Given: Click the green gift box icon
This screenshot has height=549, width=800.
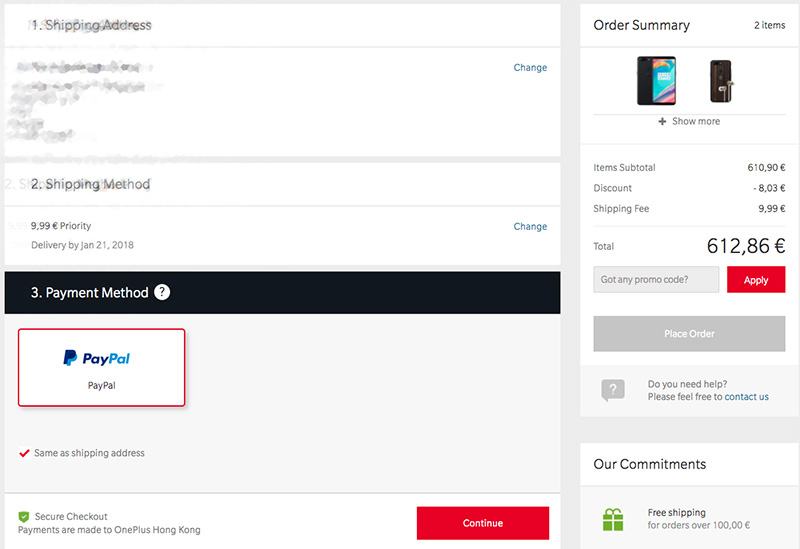Looking at the screenshot, I should pos(613,519).
